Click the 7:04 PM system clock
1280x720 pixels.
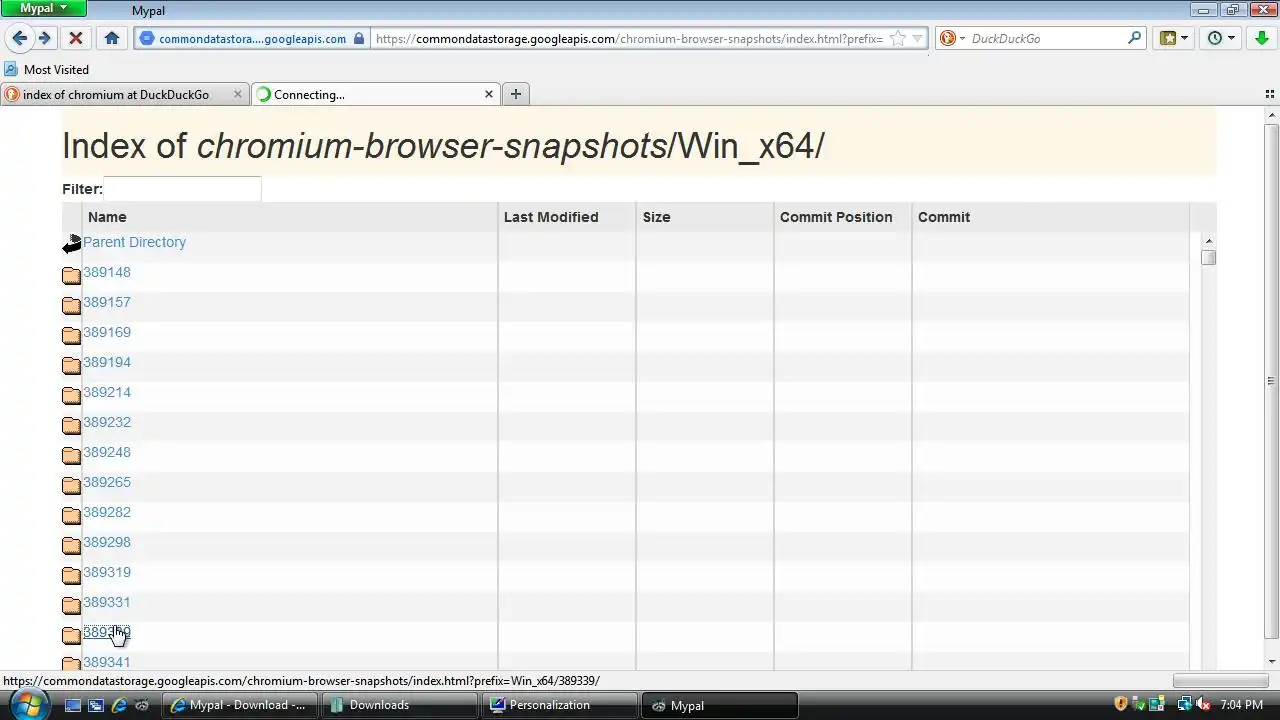(1241, 705)
